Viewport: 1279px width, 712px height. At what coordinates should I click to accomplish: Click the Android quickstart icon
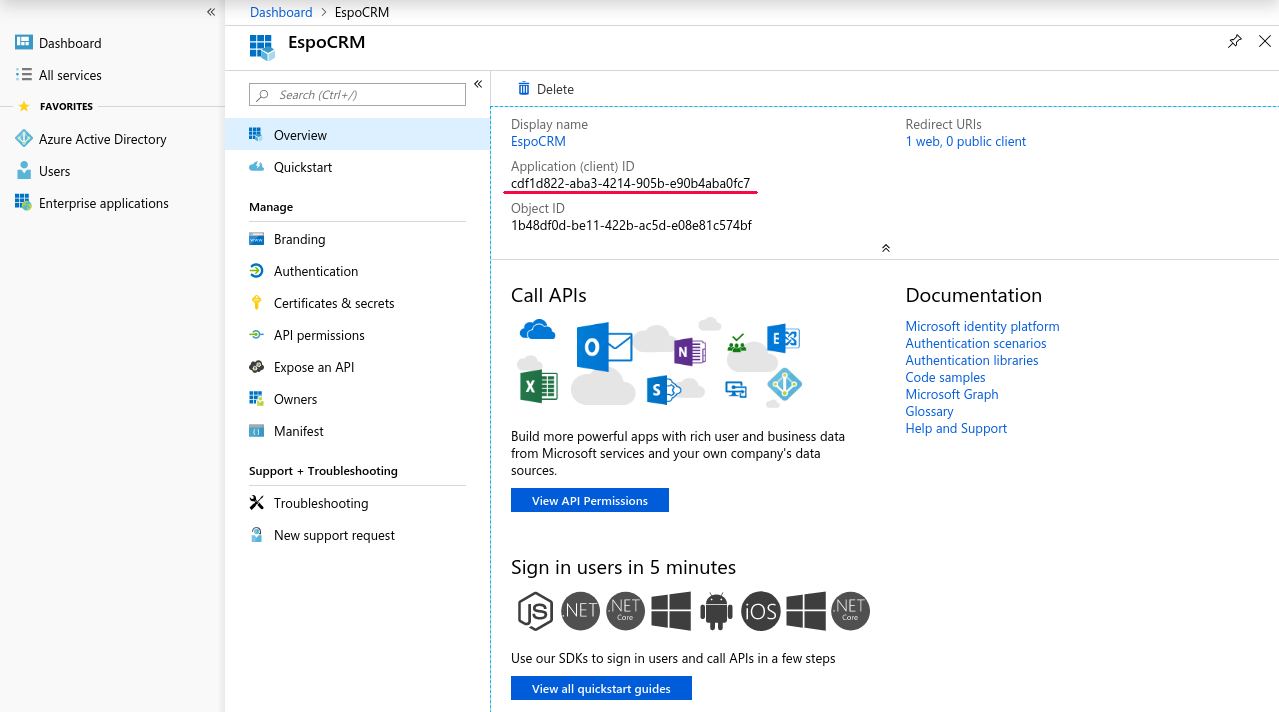pyautogui.click(x=716, y=611)
